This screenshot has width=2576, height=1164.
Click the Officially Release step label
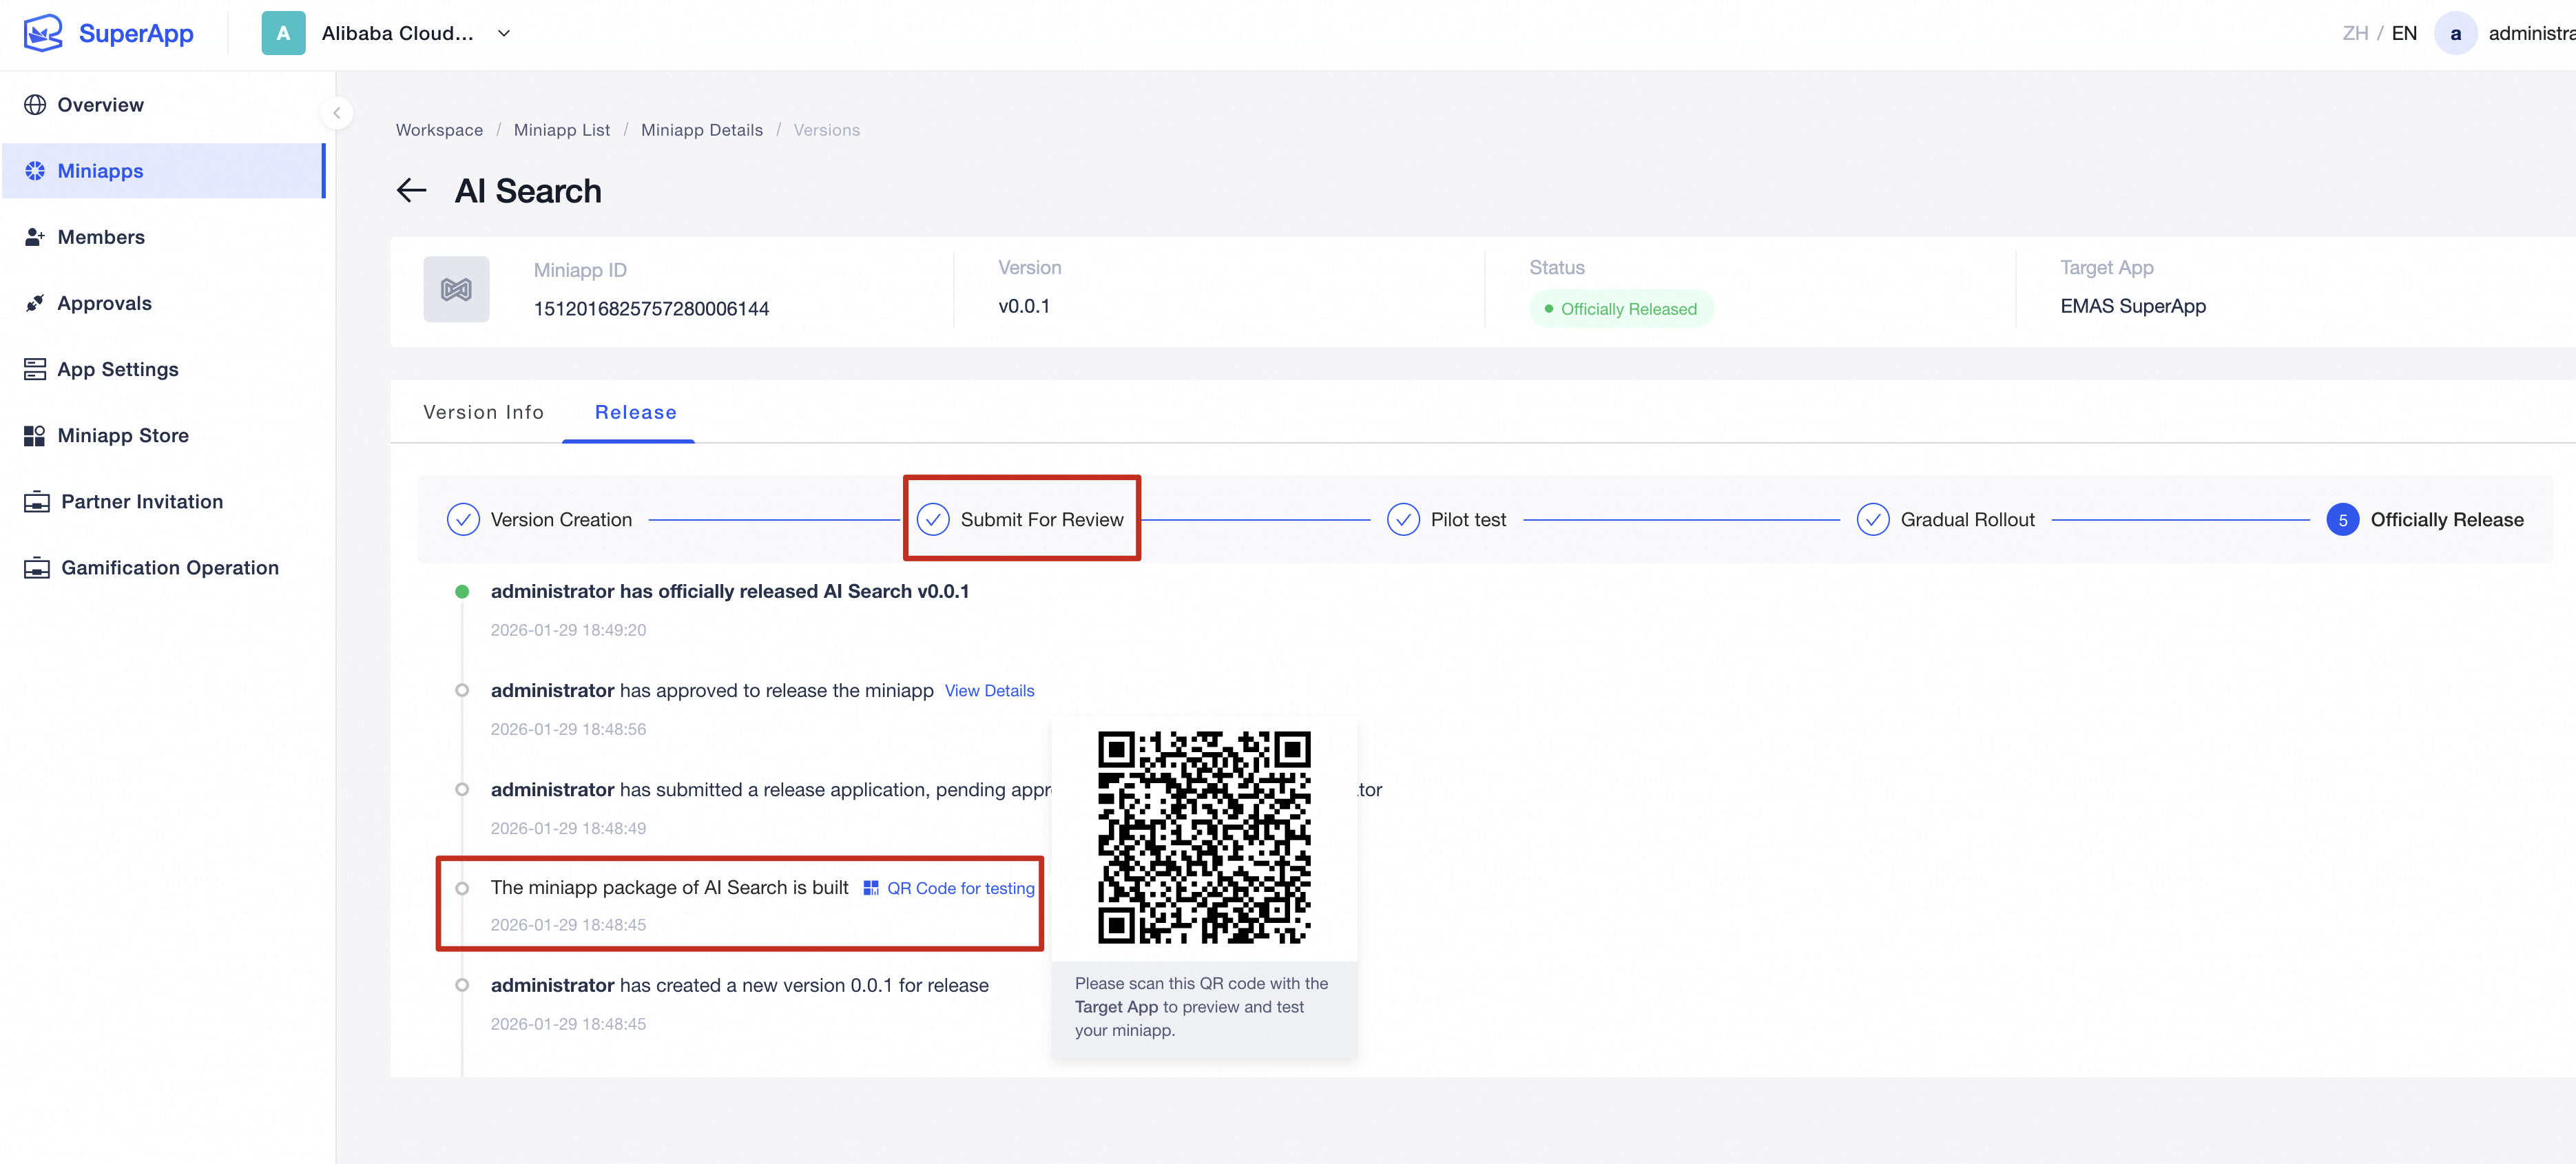pos(2447,519)
